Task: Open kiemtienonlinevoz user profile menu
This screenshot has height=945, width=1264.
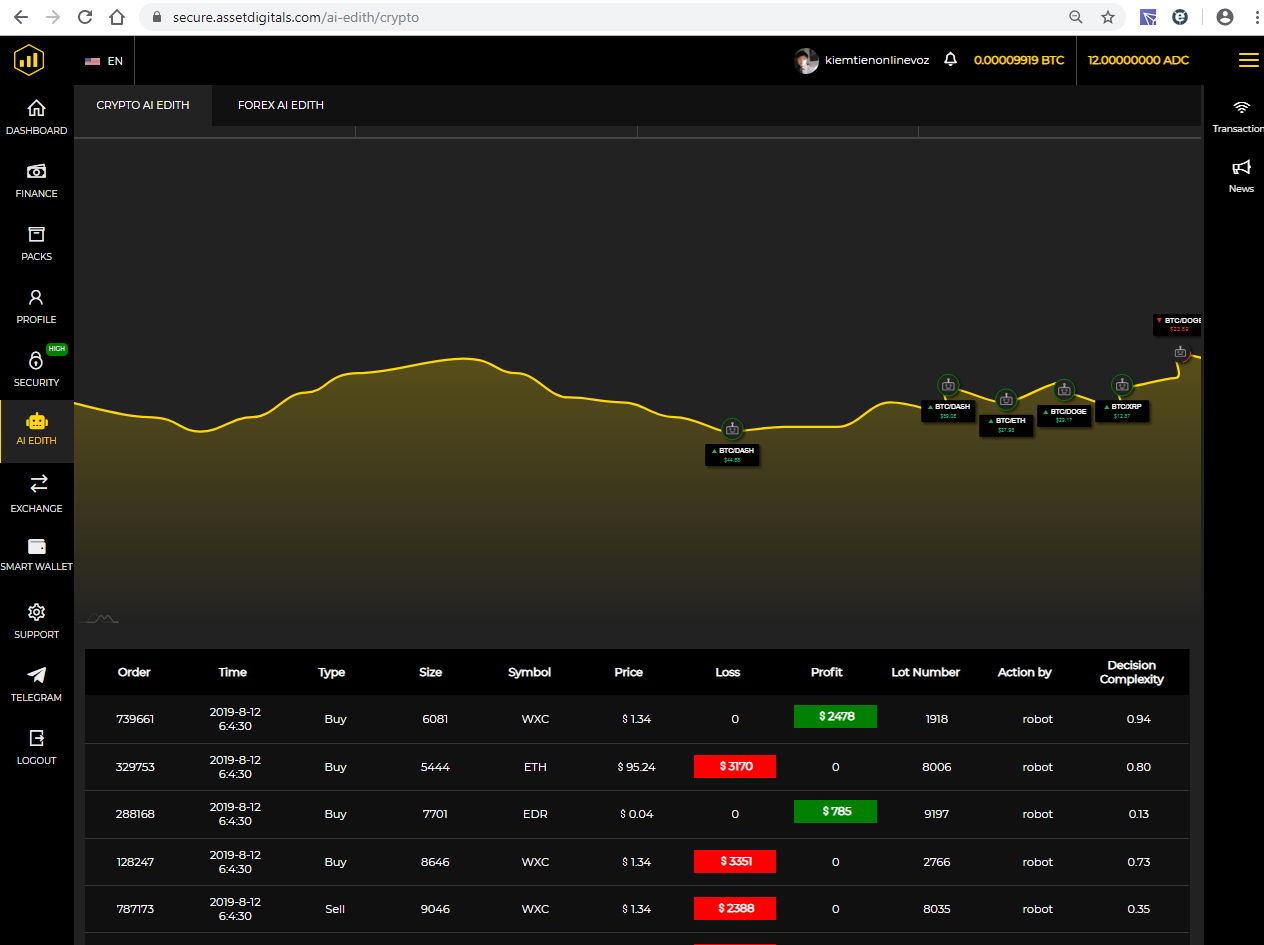Action: click(x=862, y=61)
